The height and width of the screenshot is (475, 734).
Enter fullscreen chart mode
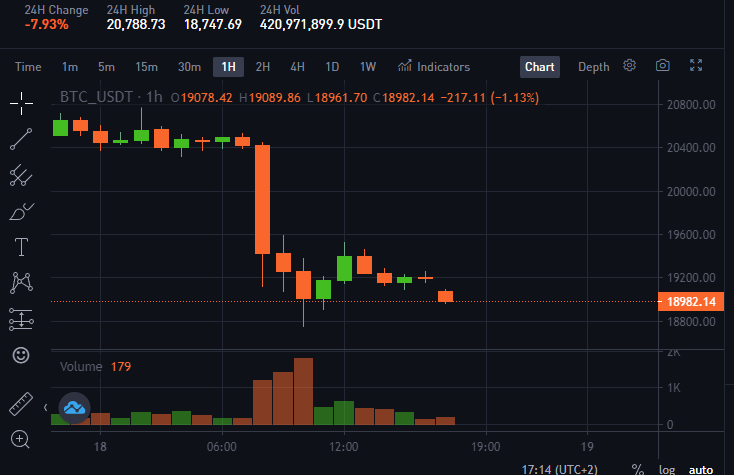click(x=696, y=66)
